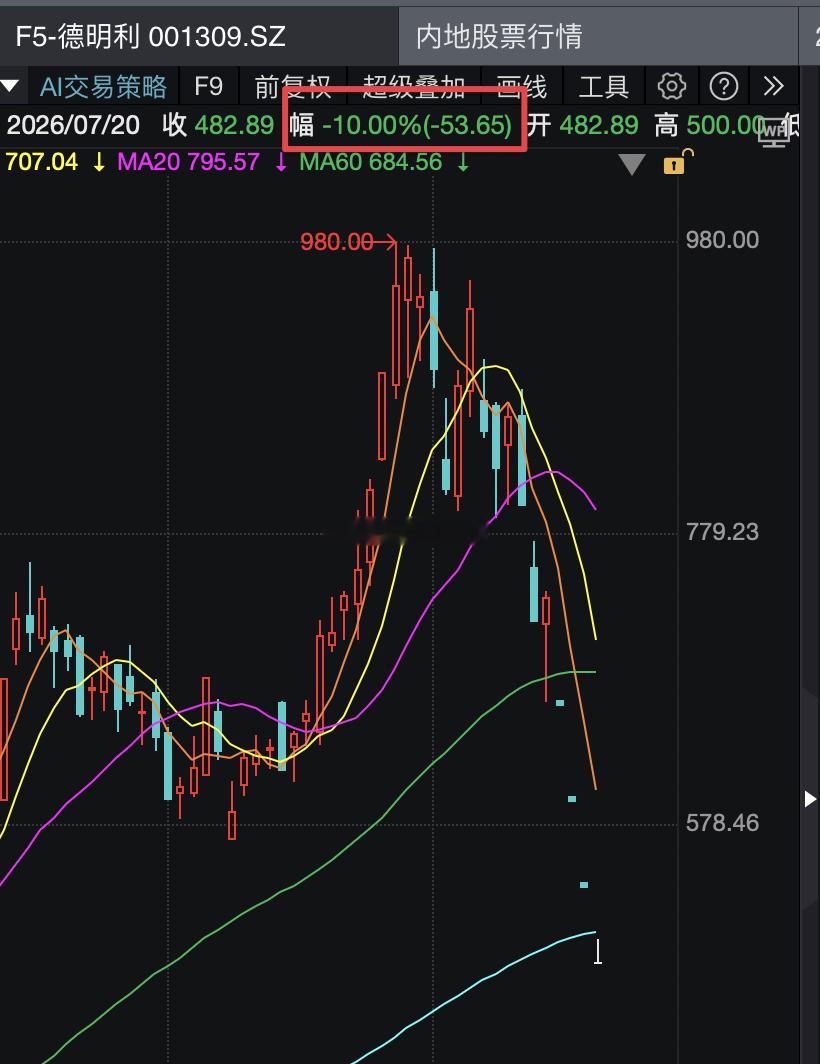Open gray triangle dropdown above chart
The width and height of the screenshot is (820, 1064).
632,164
